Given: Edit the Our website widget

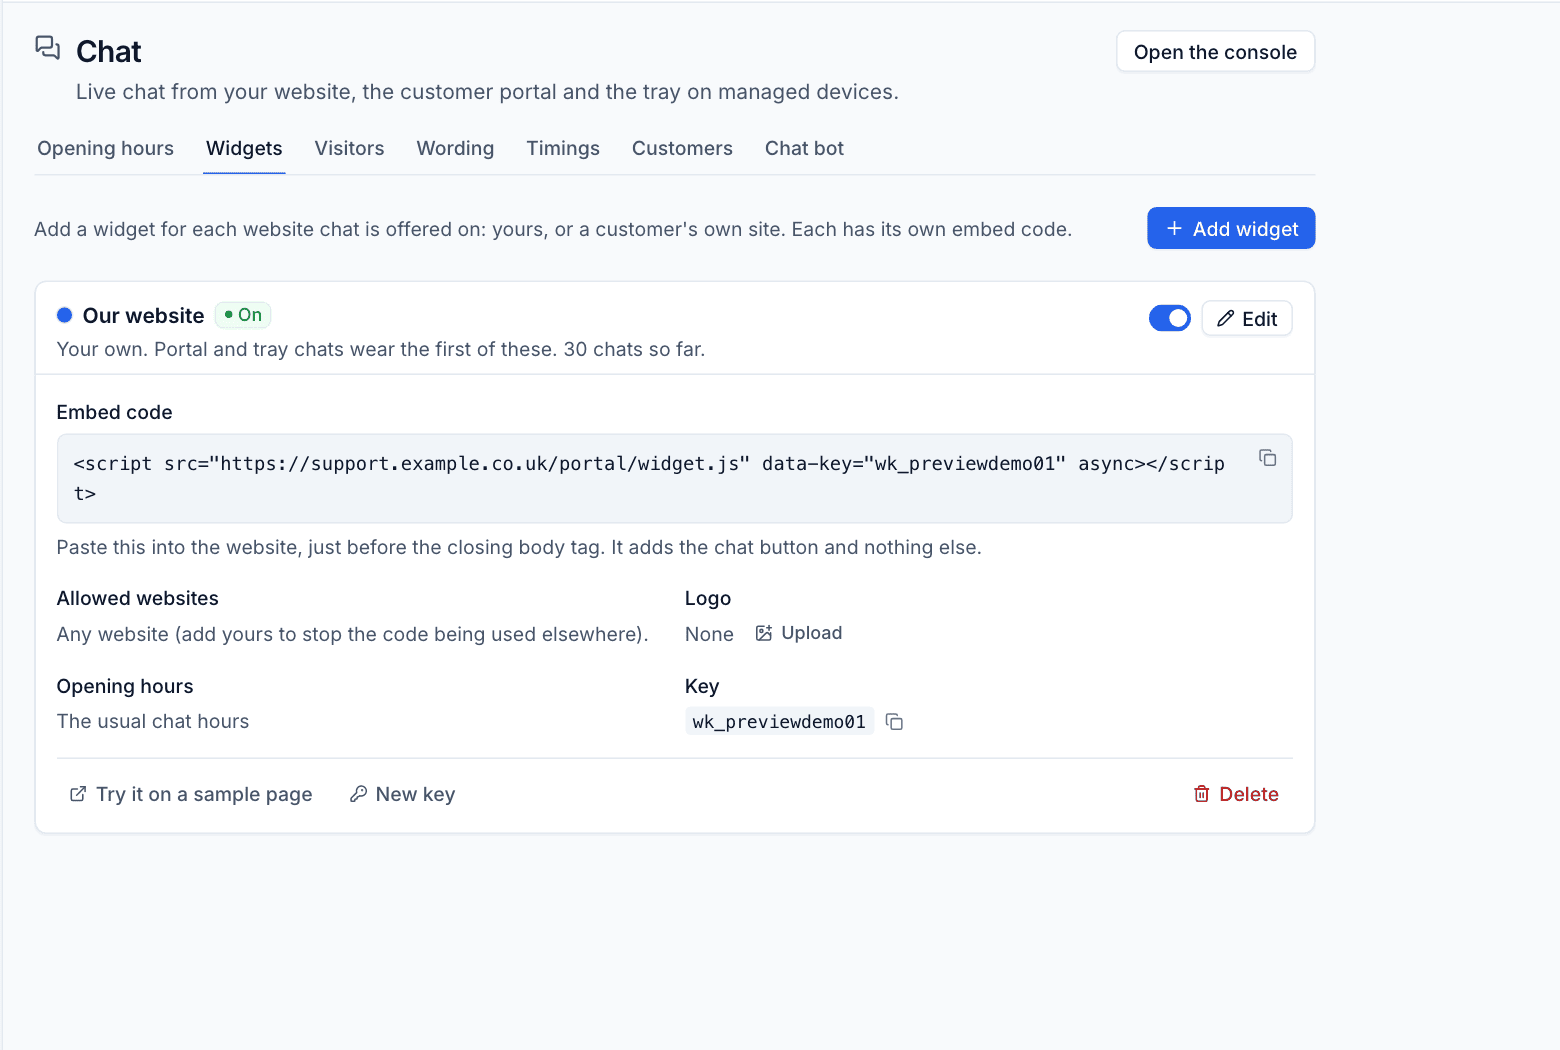Looking at the screenshot, I should pyautogui.click(x=1247, y=319).
